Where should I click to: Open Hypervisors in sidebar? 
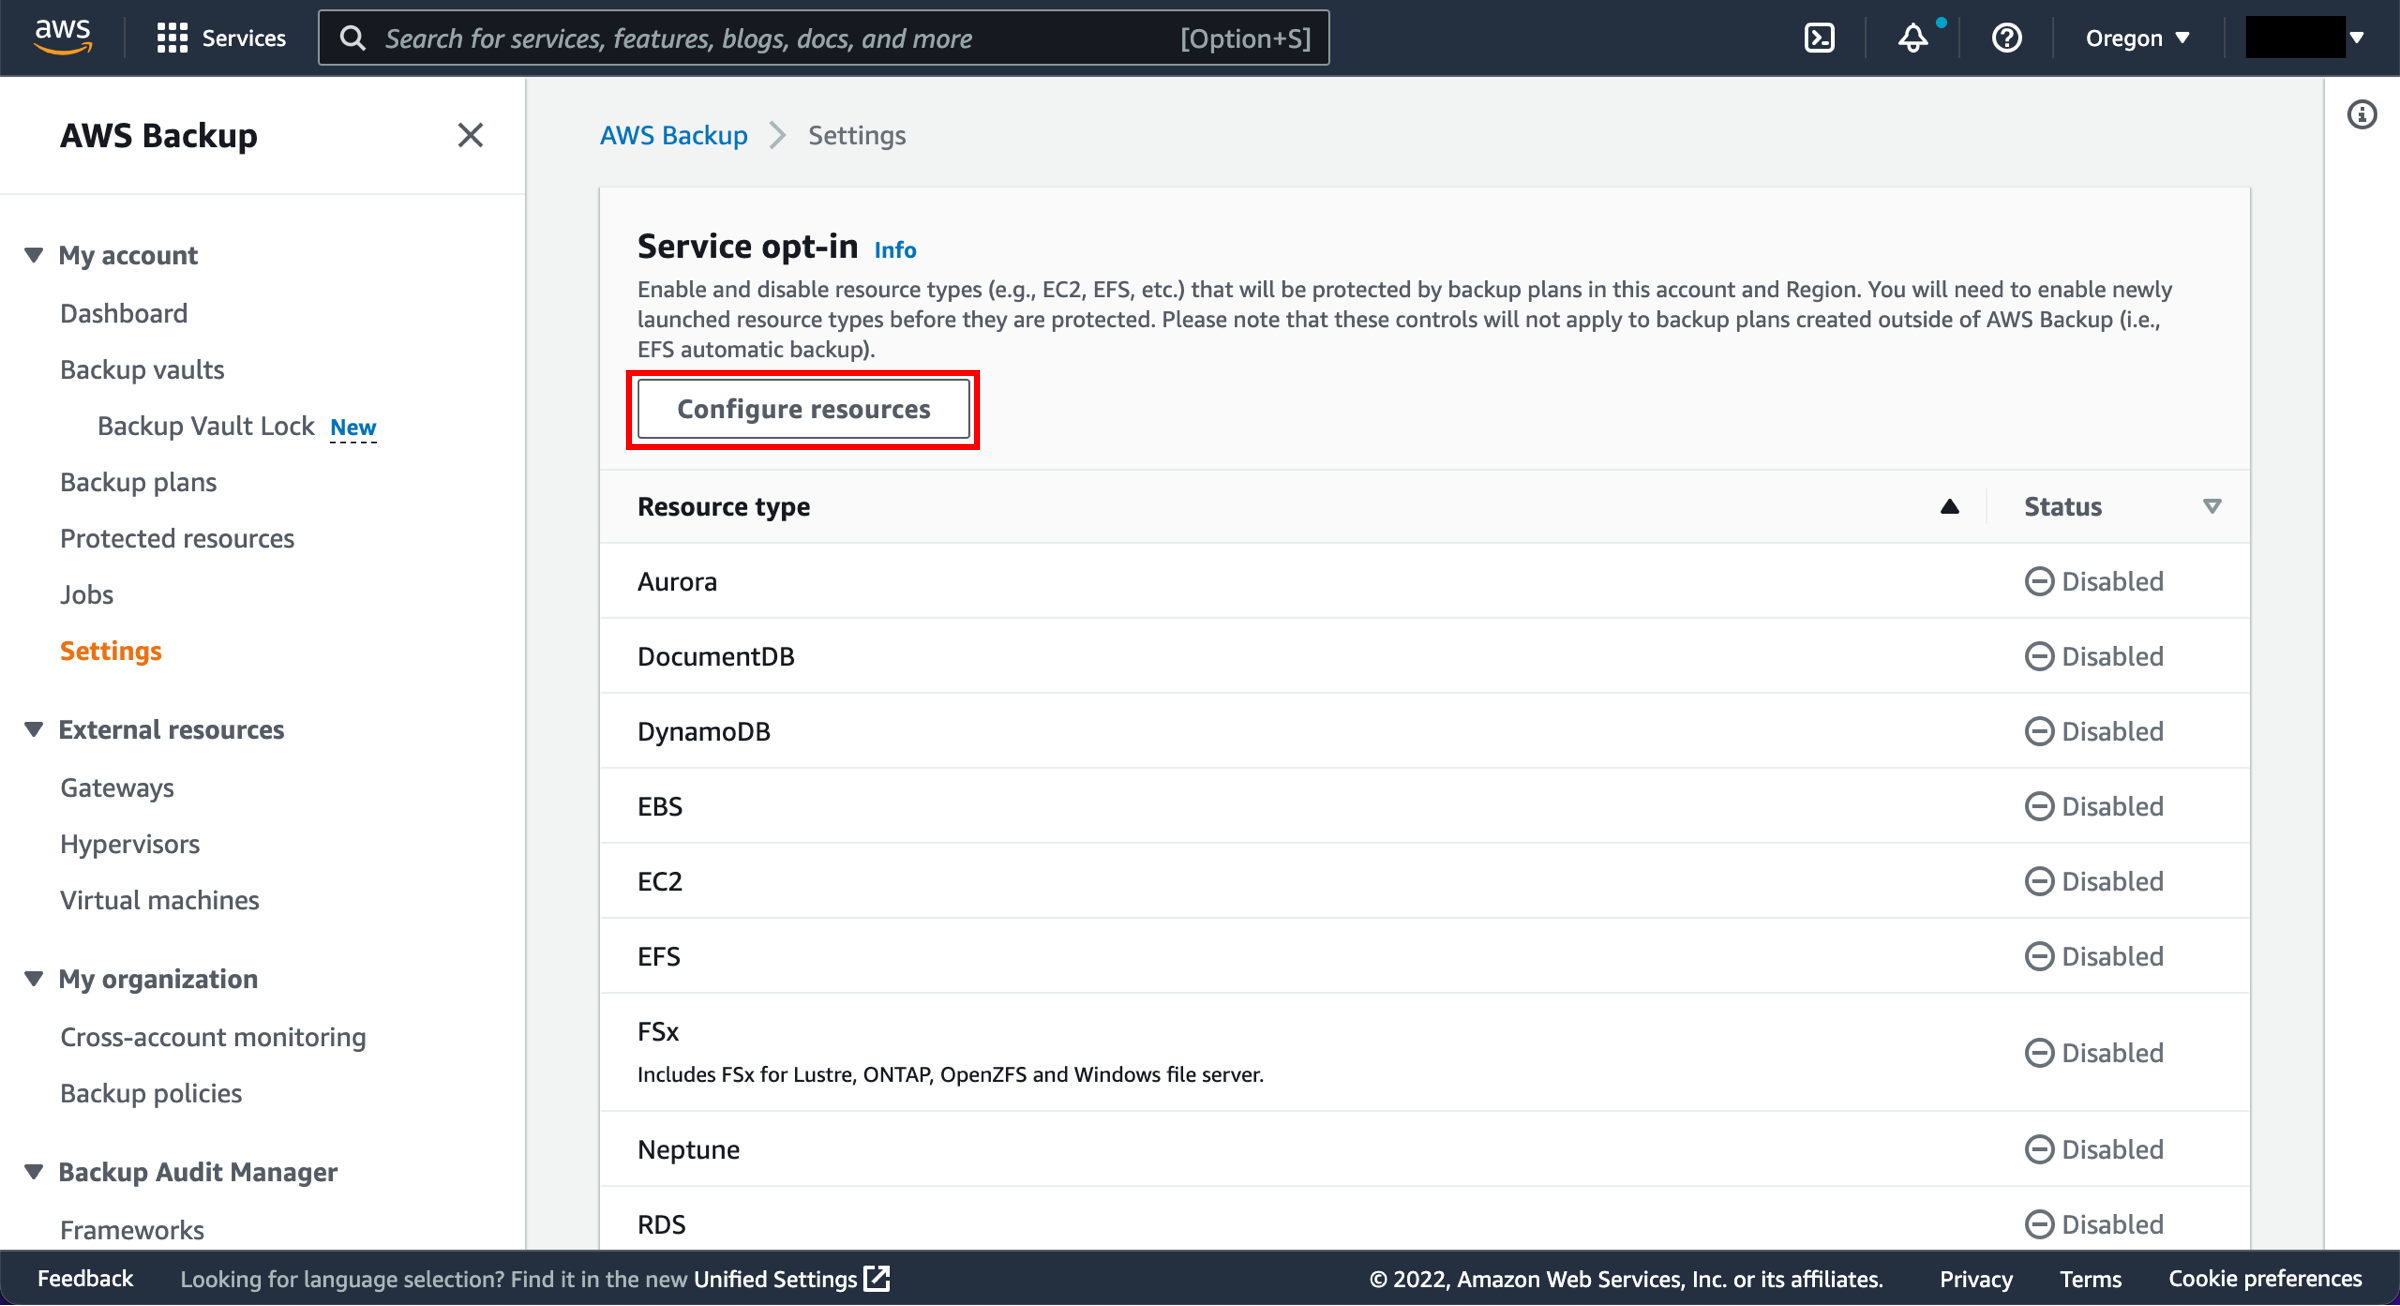130,843
